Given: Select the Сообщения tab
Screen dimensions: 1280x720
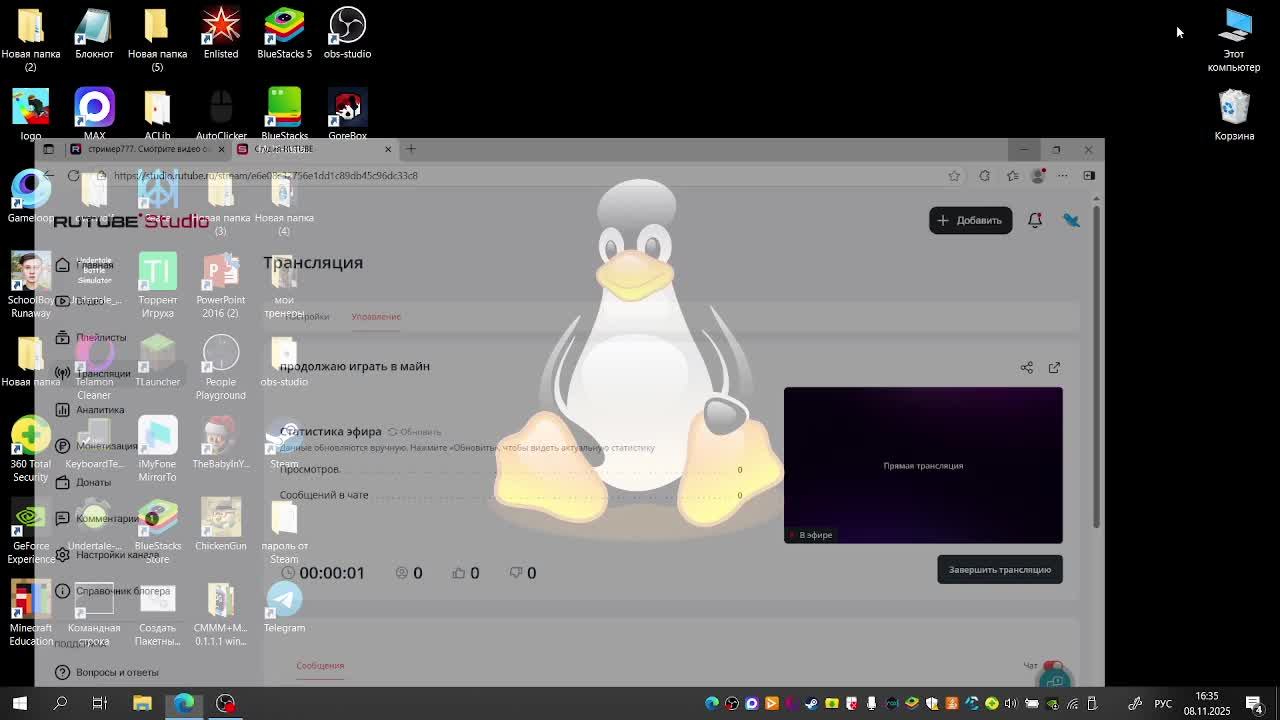Looking at the screenshot, I should click(320, 665).
